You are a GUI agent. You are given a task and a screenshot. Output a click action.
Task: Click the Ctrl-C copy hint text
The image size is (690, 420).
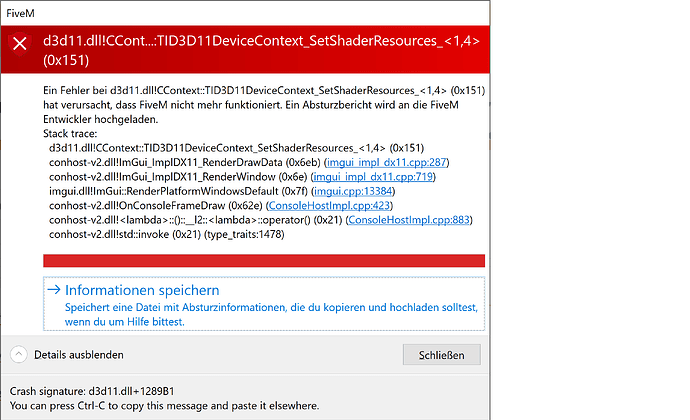pyautogui.click(x=165, y=405)
